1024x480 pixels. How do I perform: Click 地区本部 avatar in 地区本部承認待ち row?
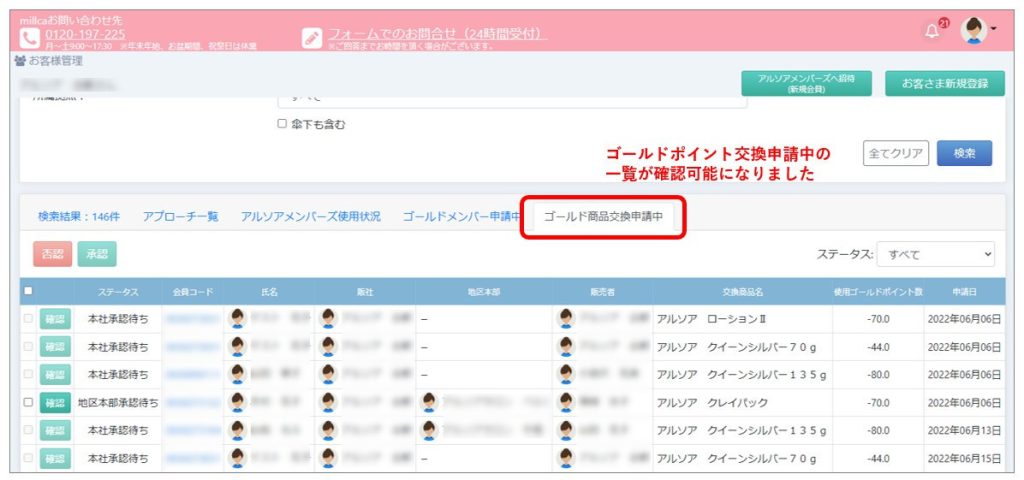click(429, 402)
